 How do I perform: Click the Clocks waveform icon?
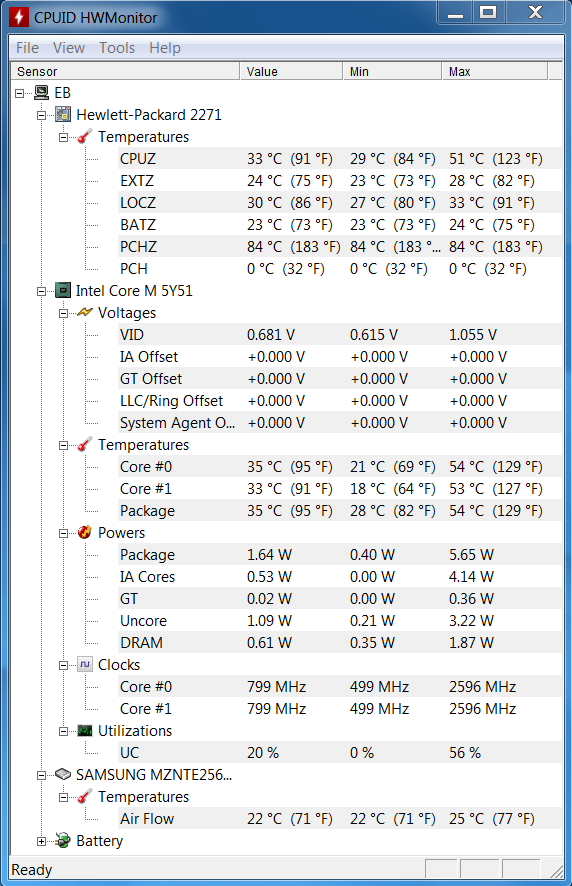[x=85, y=664]
